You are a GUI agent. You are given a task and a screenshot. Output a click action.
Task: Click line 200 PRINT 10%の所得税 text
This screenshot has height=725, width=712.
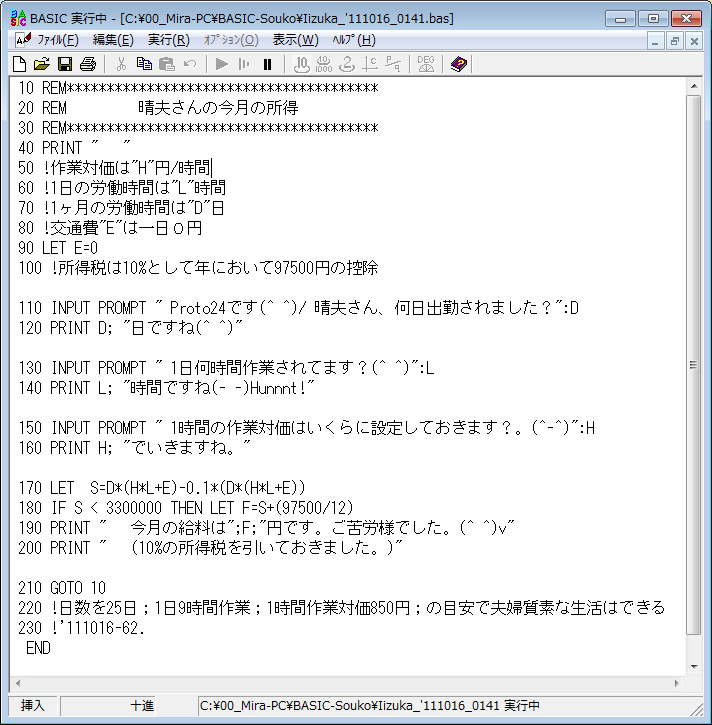tap(210, 548)
